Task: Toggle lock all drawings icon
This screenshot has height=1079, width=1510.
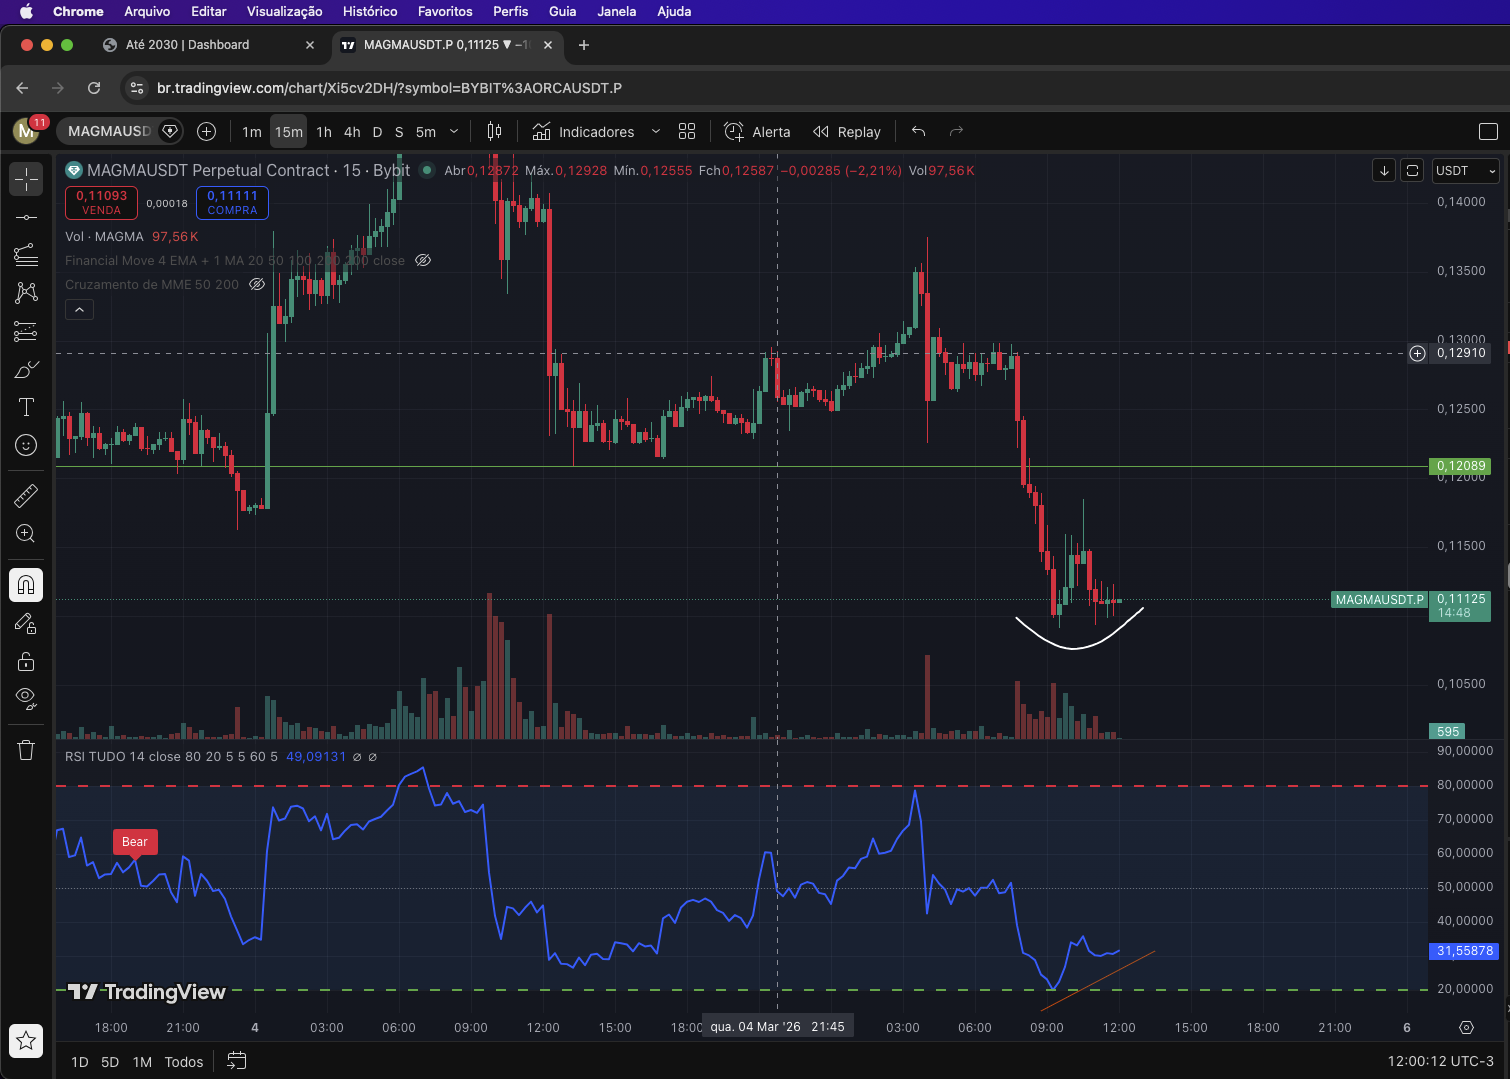Action: (26, 661)
